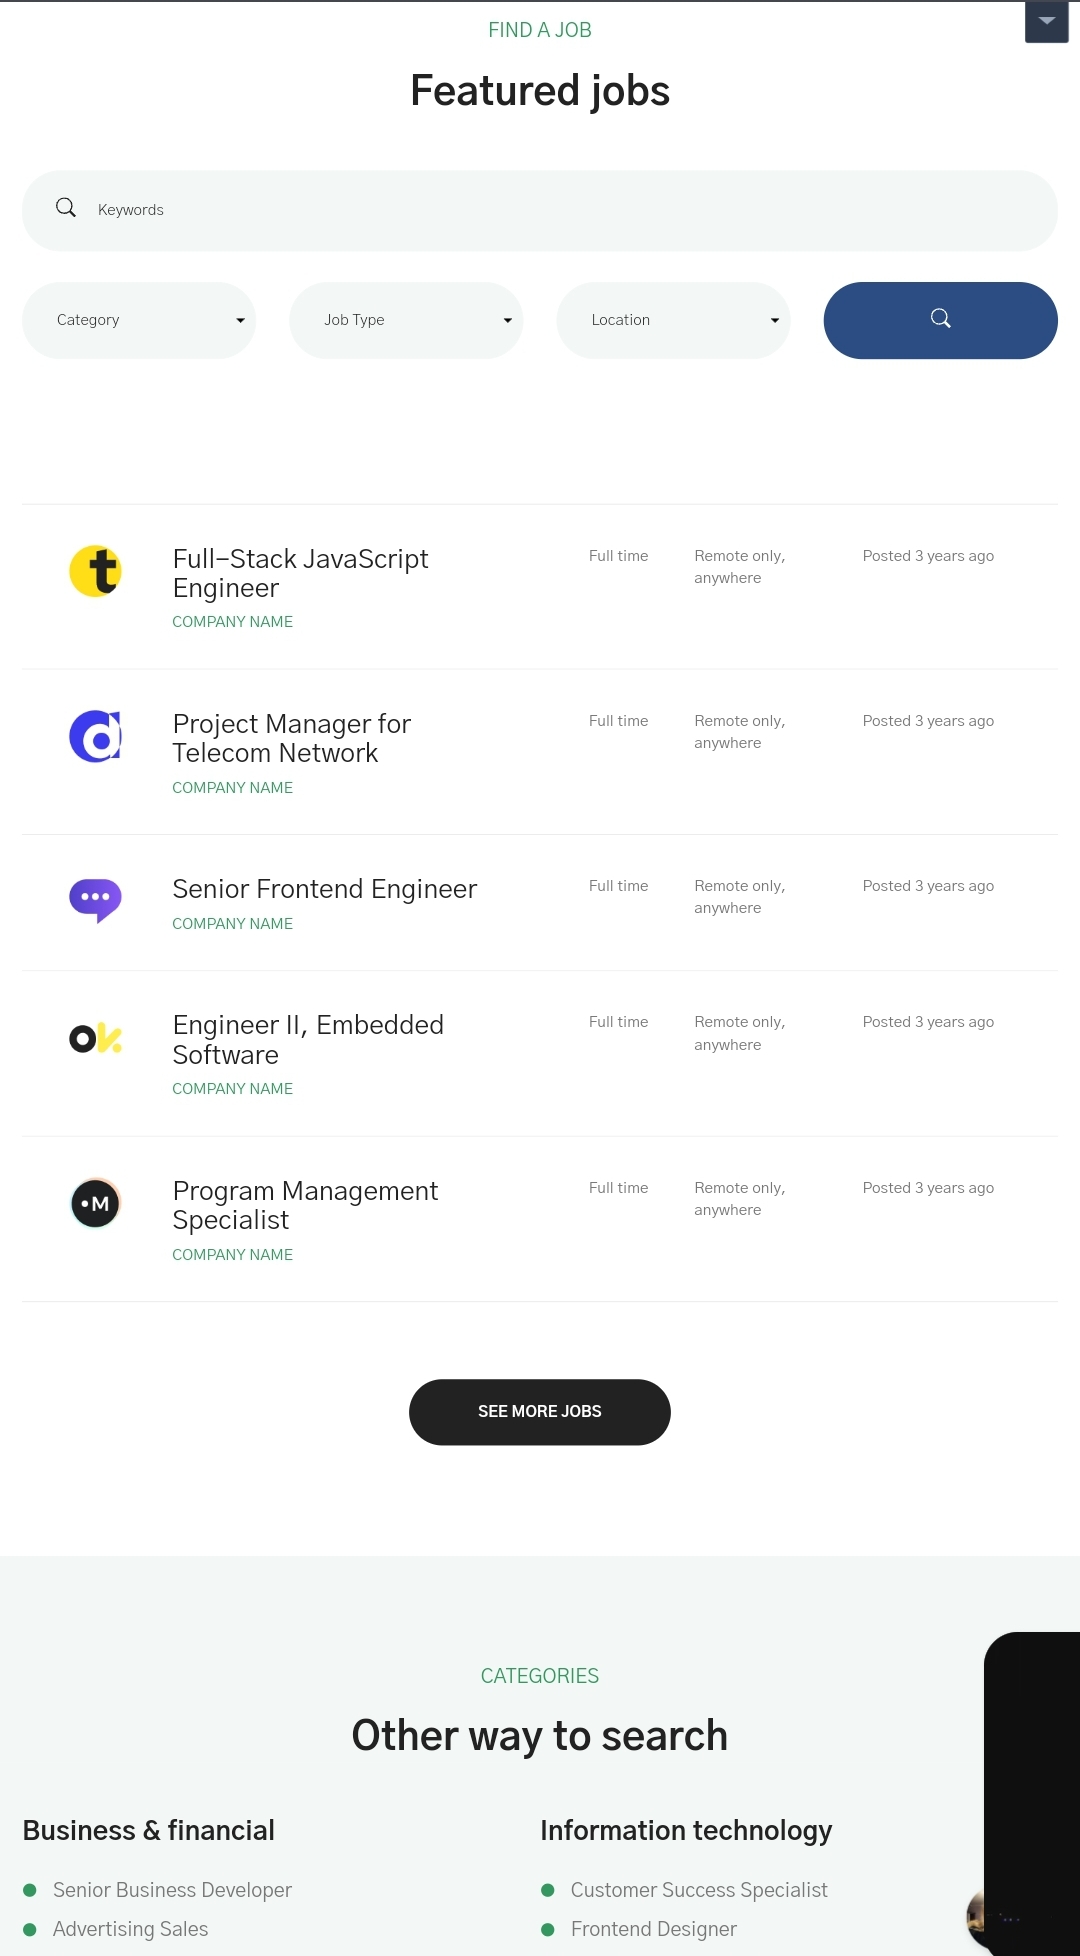Open Engineer II, Embedded Software listing
Viewport: 1080px width, 1956px height.
tap(308, 1040)
